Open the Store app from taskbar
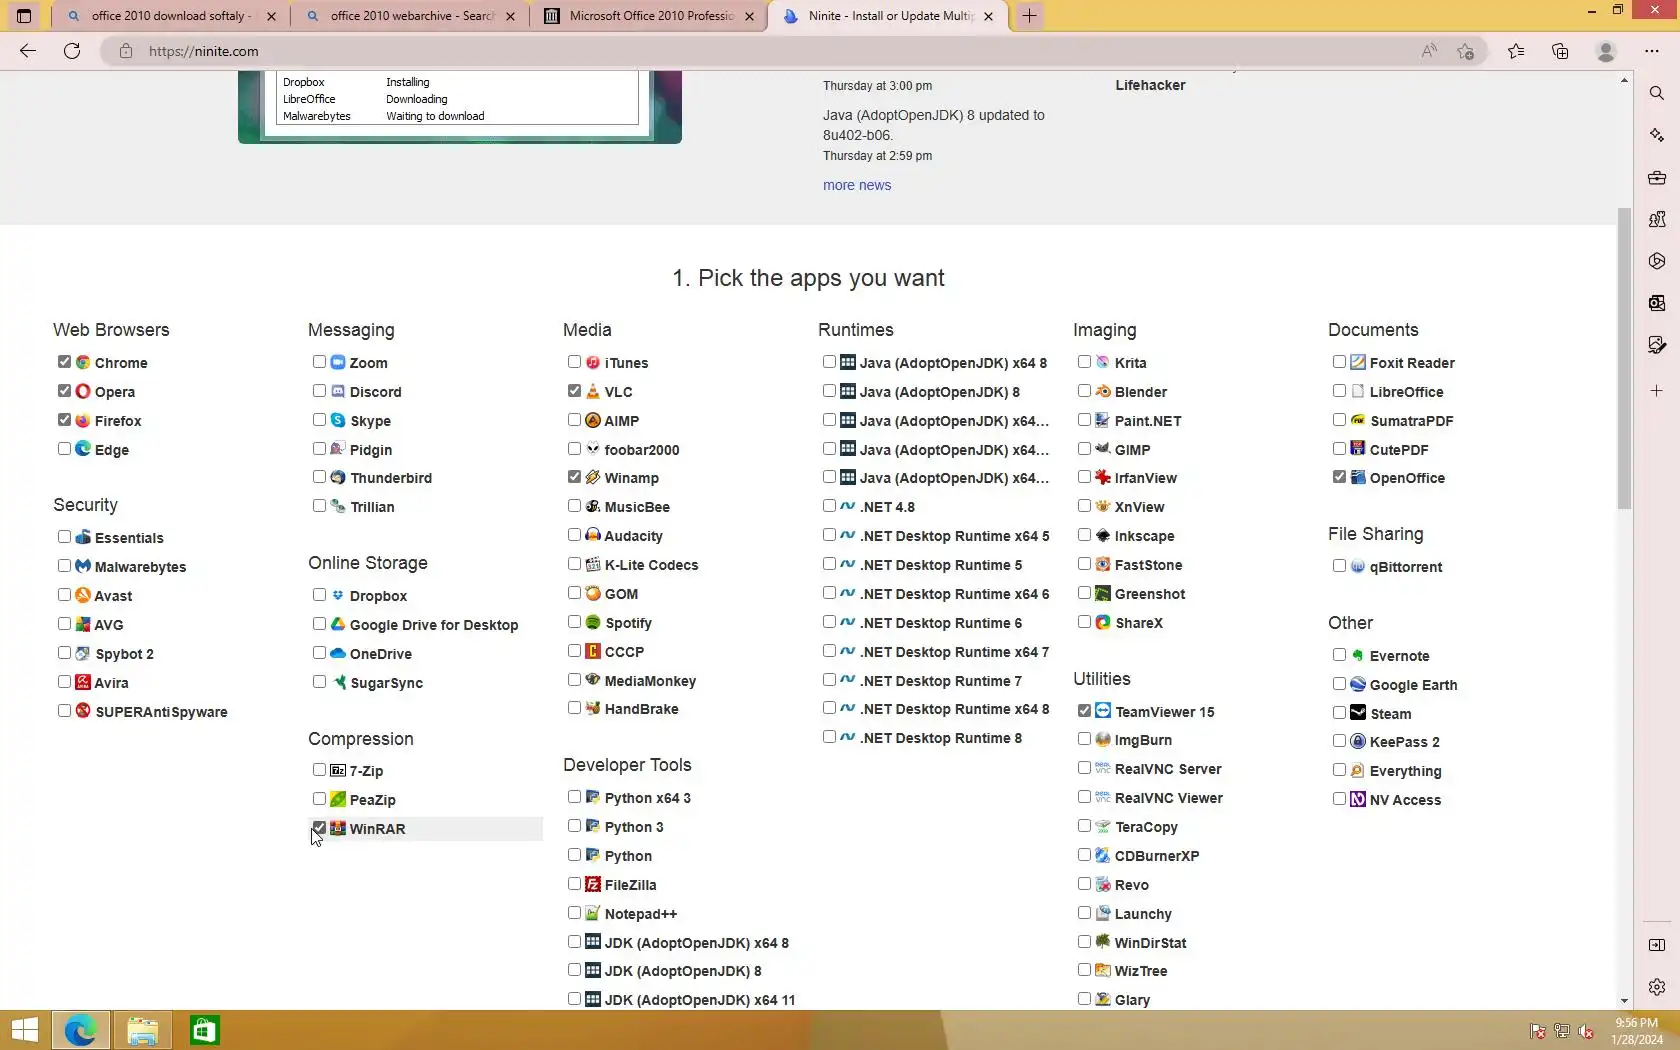This screenshot has width=1680, height=1050. pos(204,1030)
